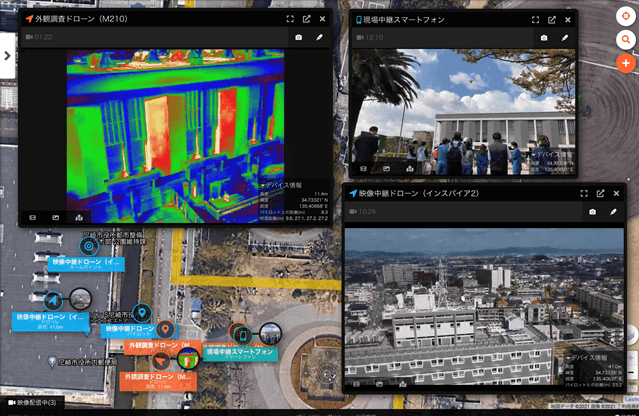Viewport: 639px width, 416px height.
Task: Open the video streaming list at bottom left
Action: click(34, 403)
